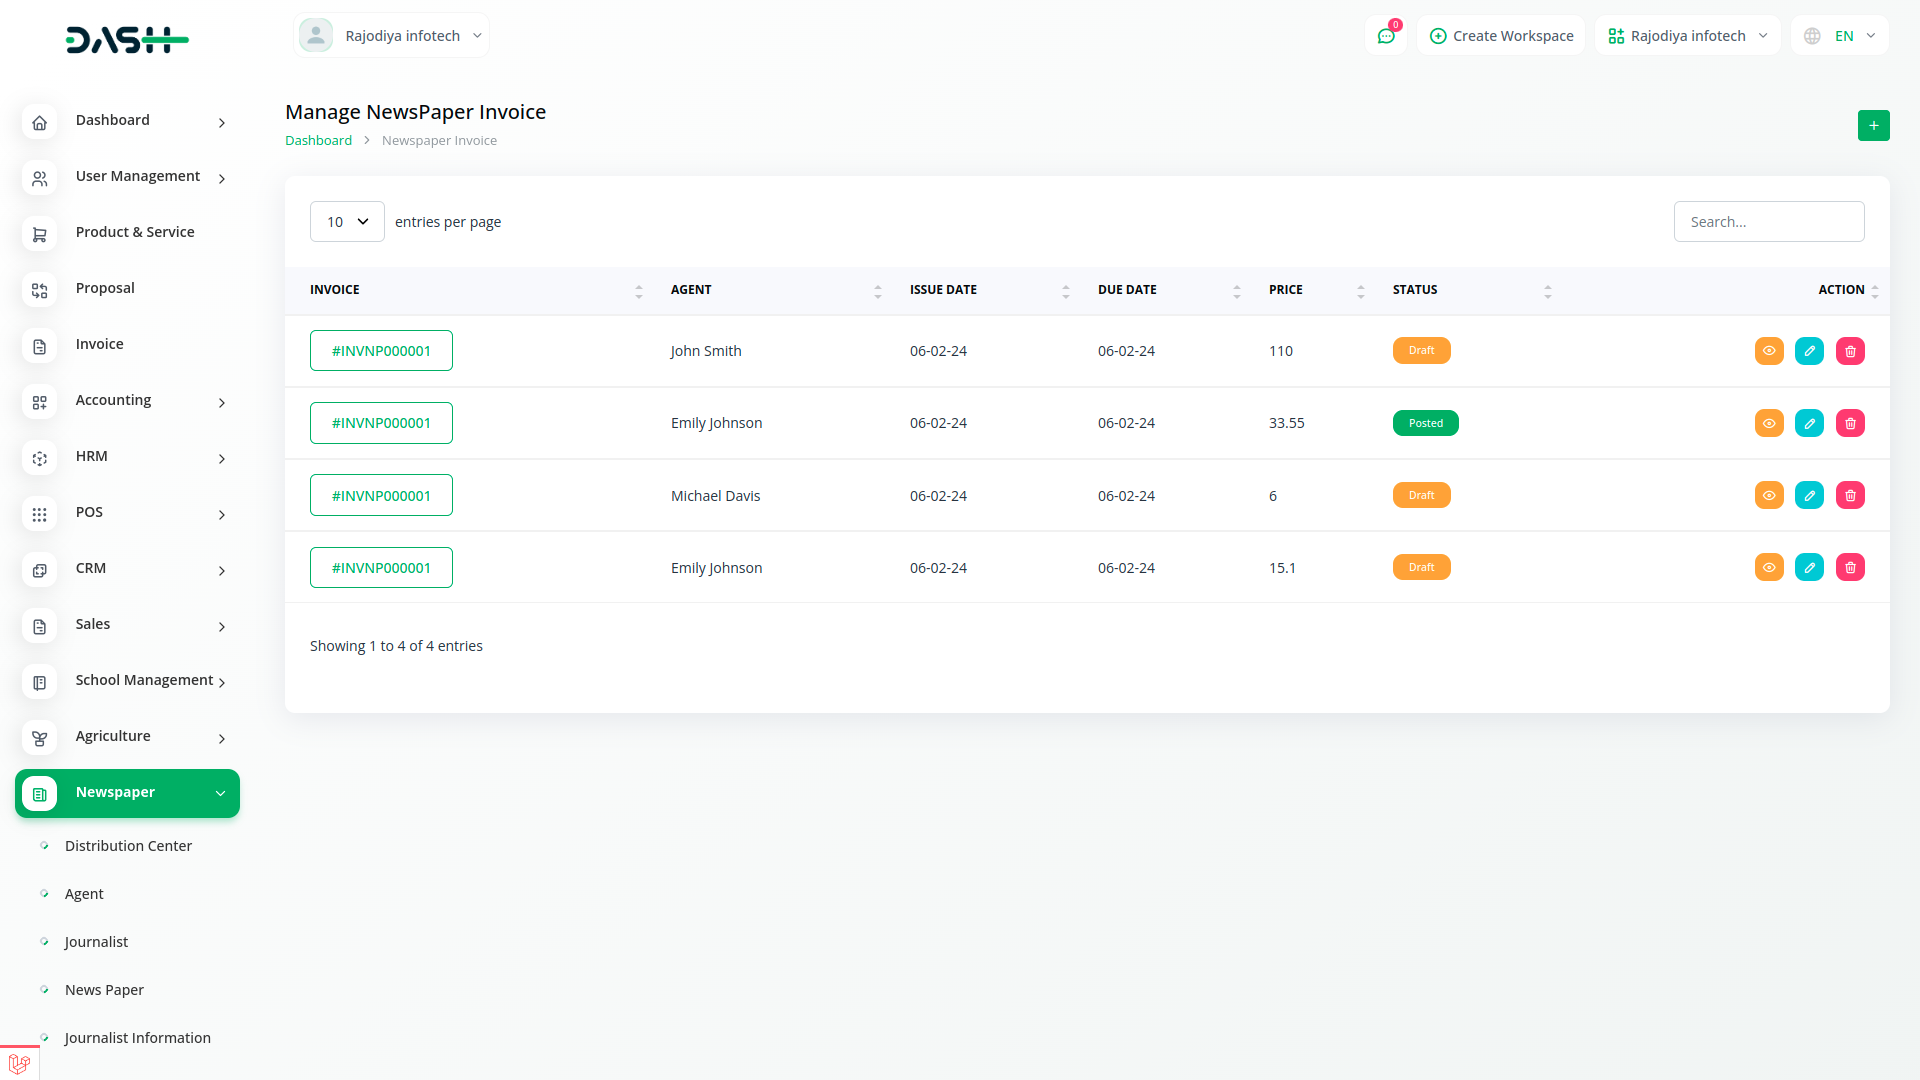
Task: Select Journalist in the Newspaper submenu
Action: pos(96,942)
